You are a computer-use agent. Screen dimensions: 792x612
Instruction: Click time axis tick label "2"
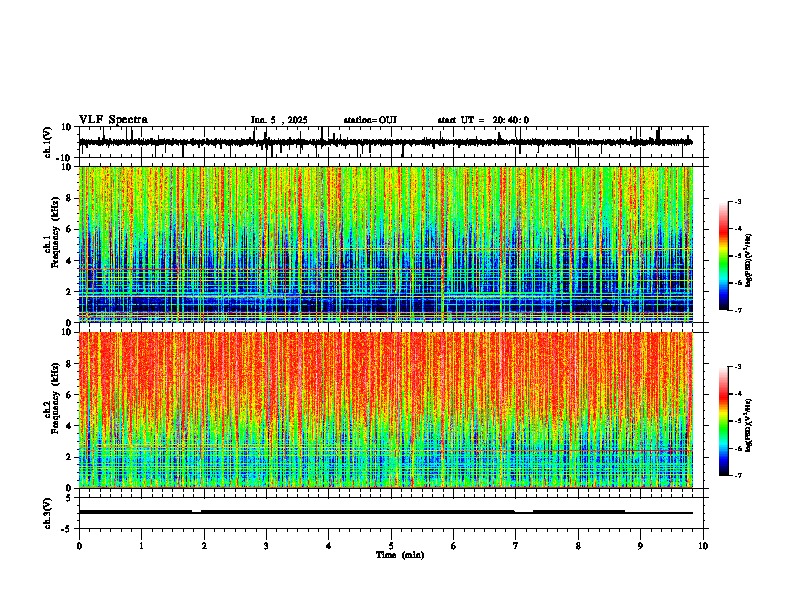tap(204, 546)
